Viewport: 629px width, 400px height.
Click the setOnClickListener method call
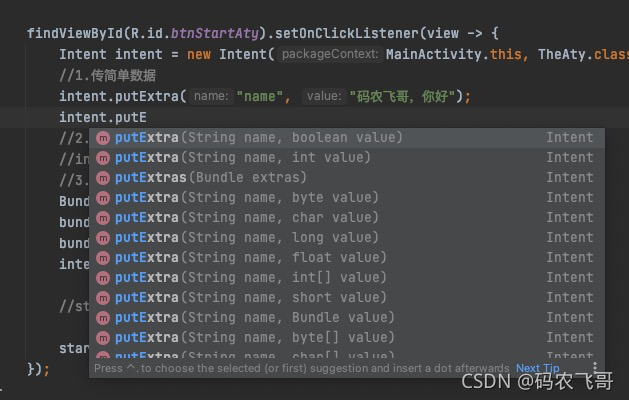point(347,33)
